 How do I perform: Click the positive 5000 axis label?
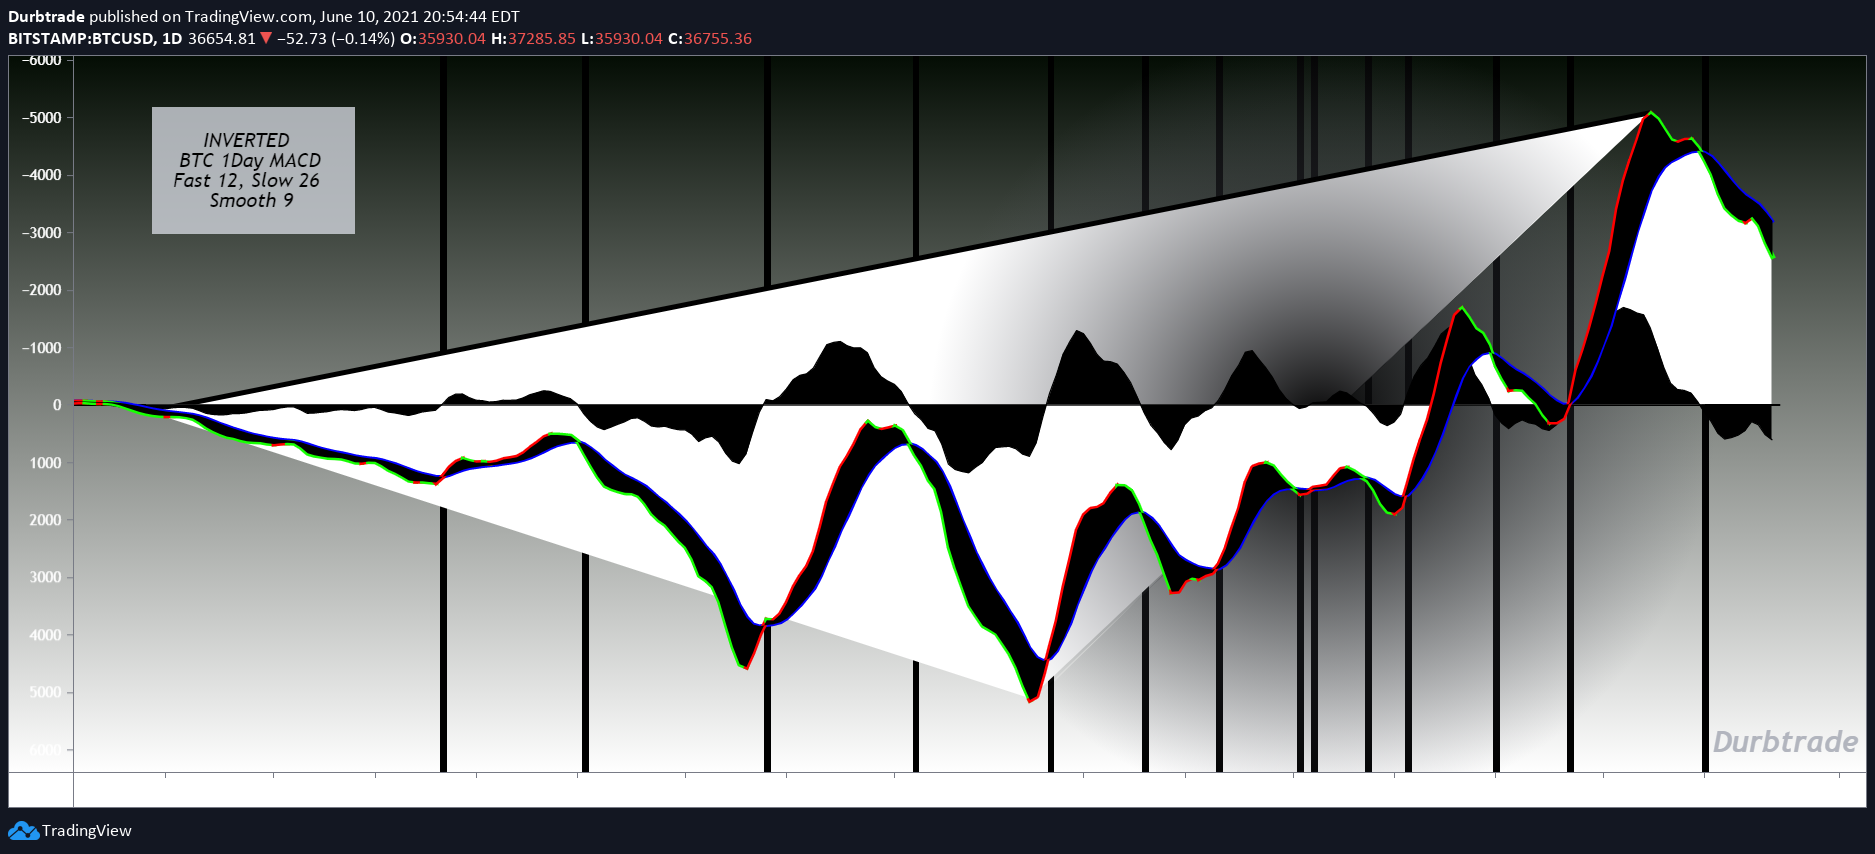[45, 692]
